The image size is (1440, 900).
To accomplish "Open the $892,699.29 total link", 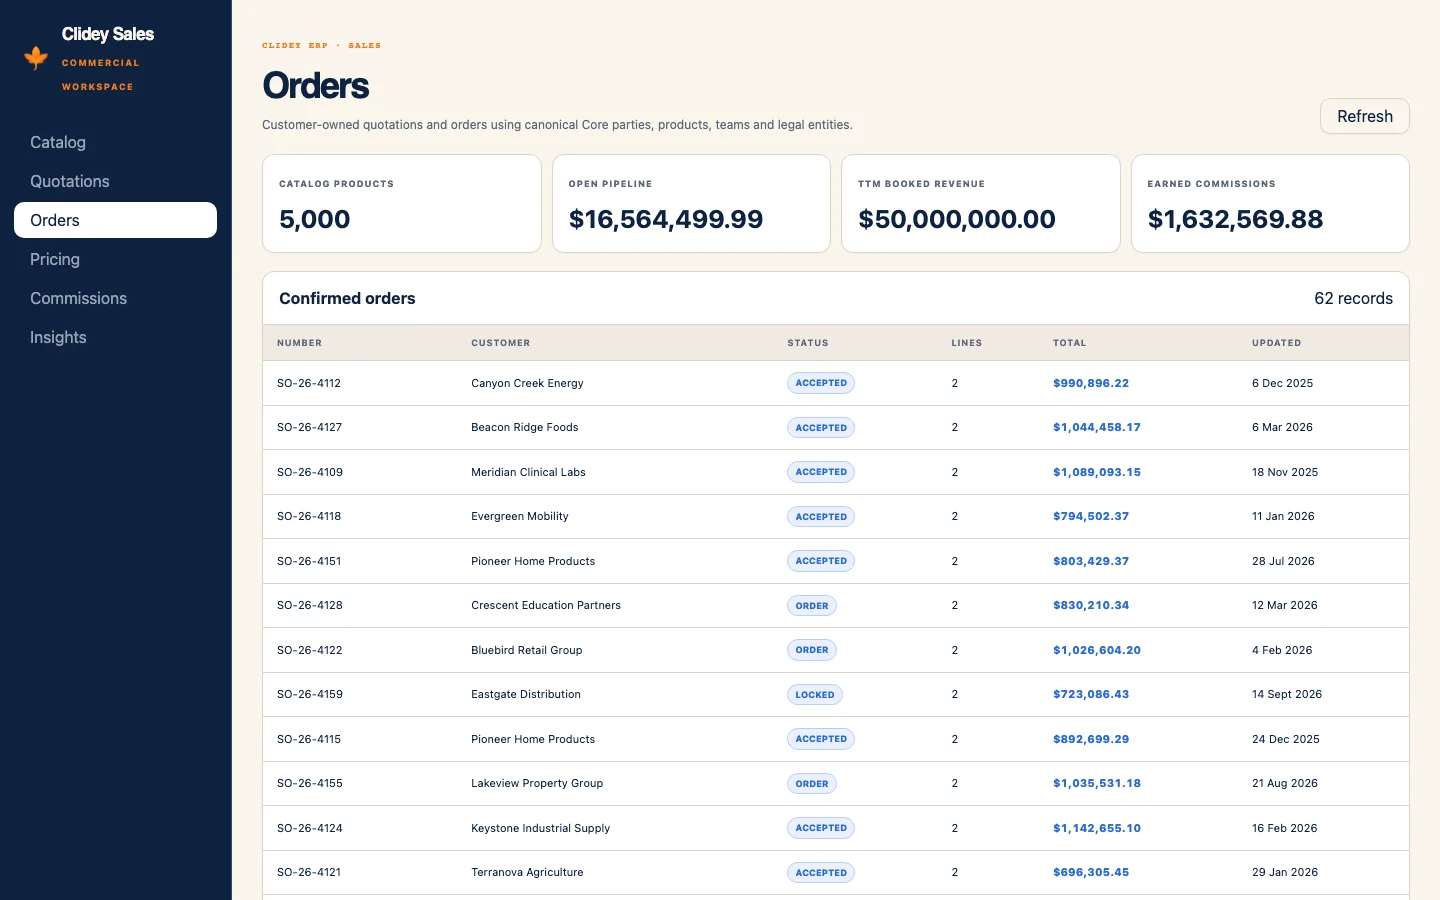I will click(1090, 739).
